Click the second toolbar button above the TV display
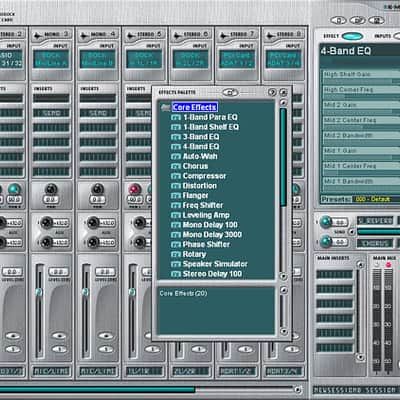400x400 pixels. (x=357, y=20)
